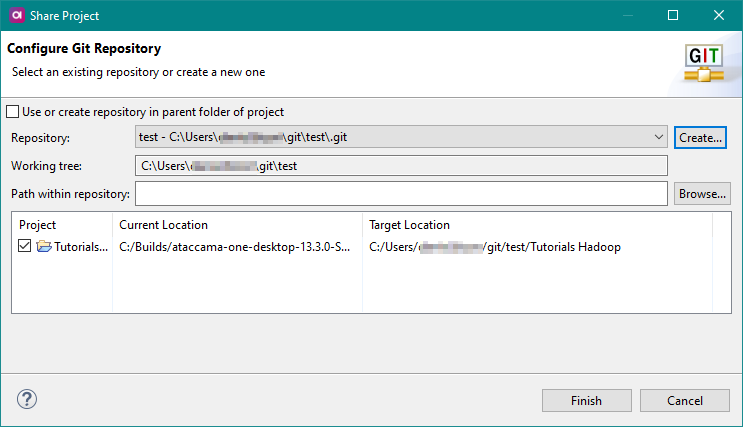Screen dimensions: 743x427
Task: Click the Working tree path field
Action: coord(400,165)
